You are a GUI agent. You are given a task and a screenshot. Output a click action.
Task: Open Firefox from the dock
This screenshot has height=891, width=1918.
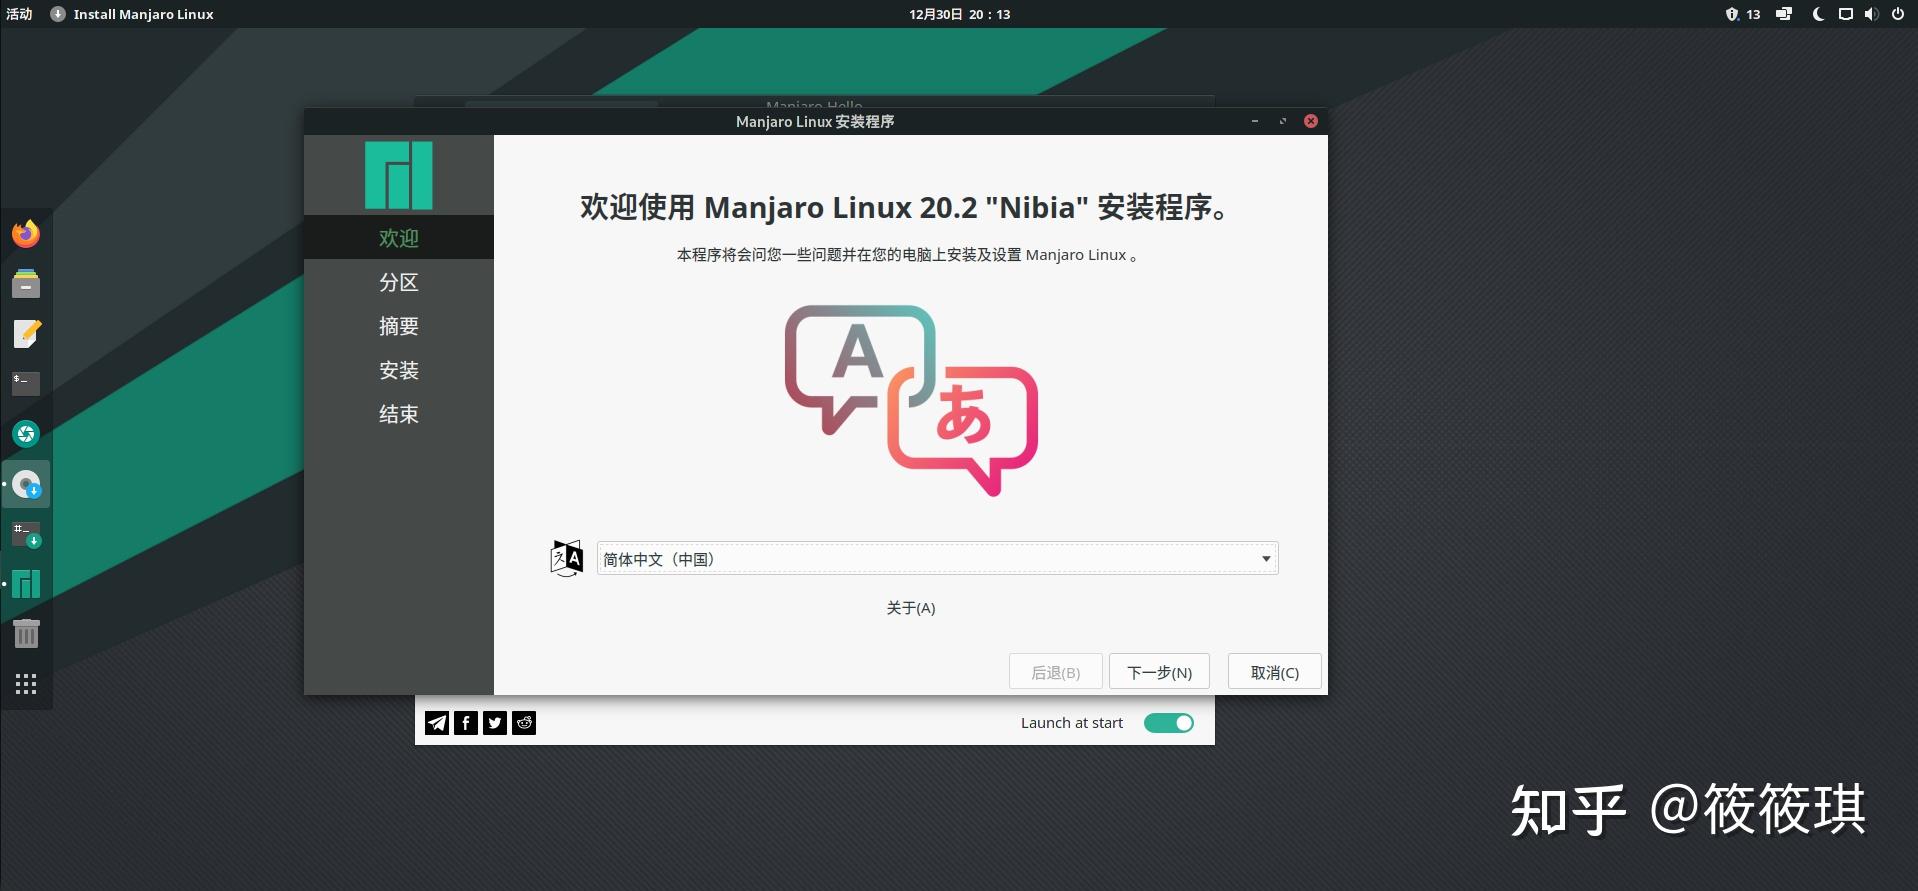pyautogui.click(x=26, y=234)
